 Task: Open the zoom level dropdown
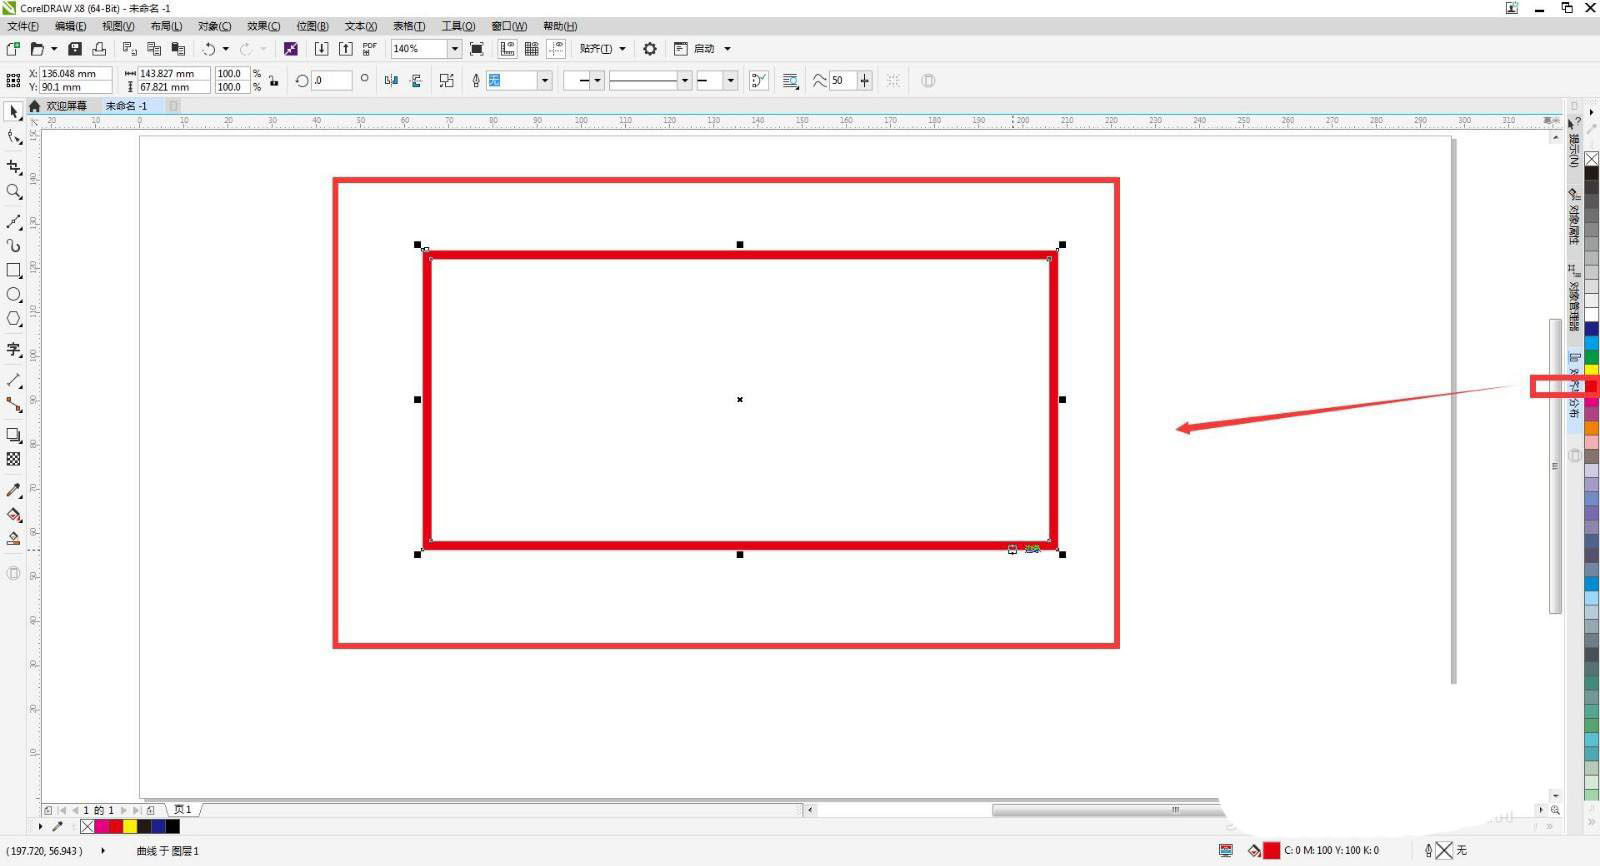pos(454,48)
